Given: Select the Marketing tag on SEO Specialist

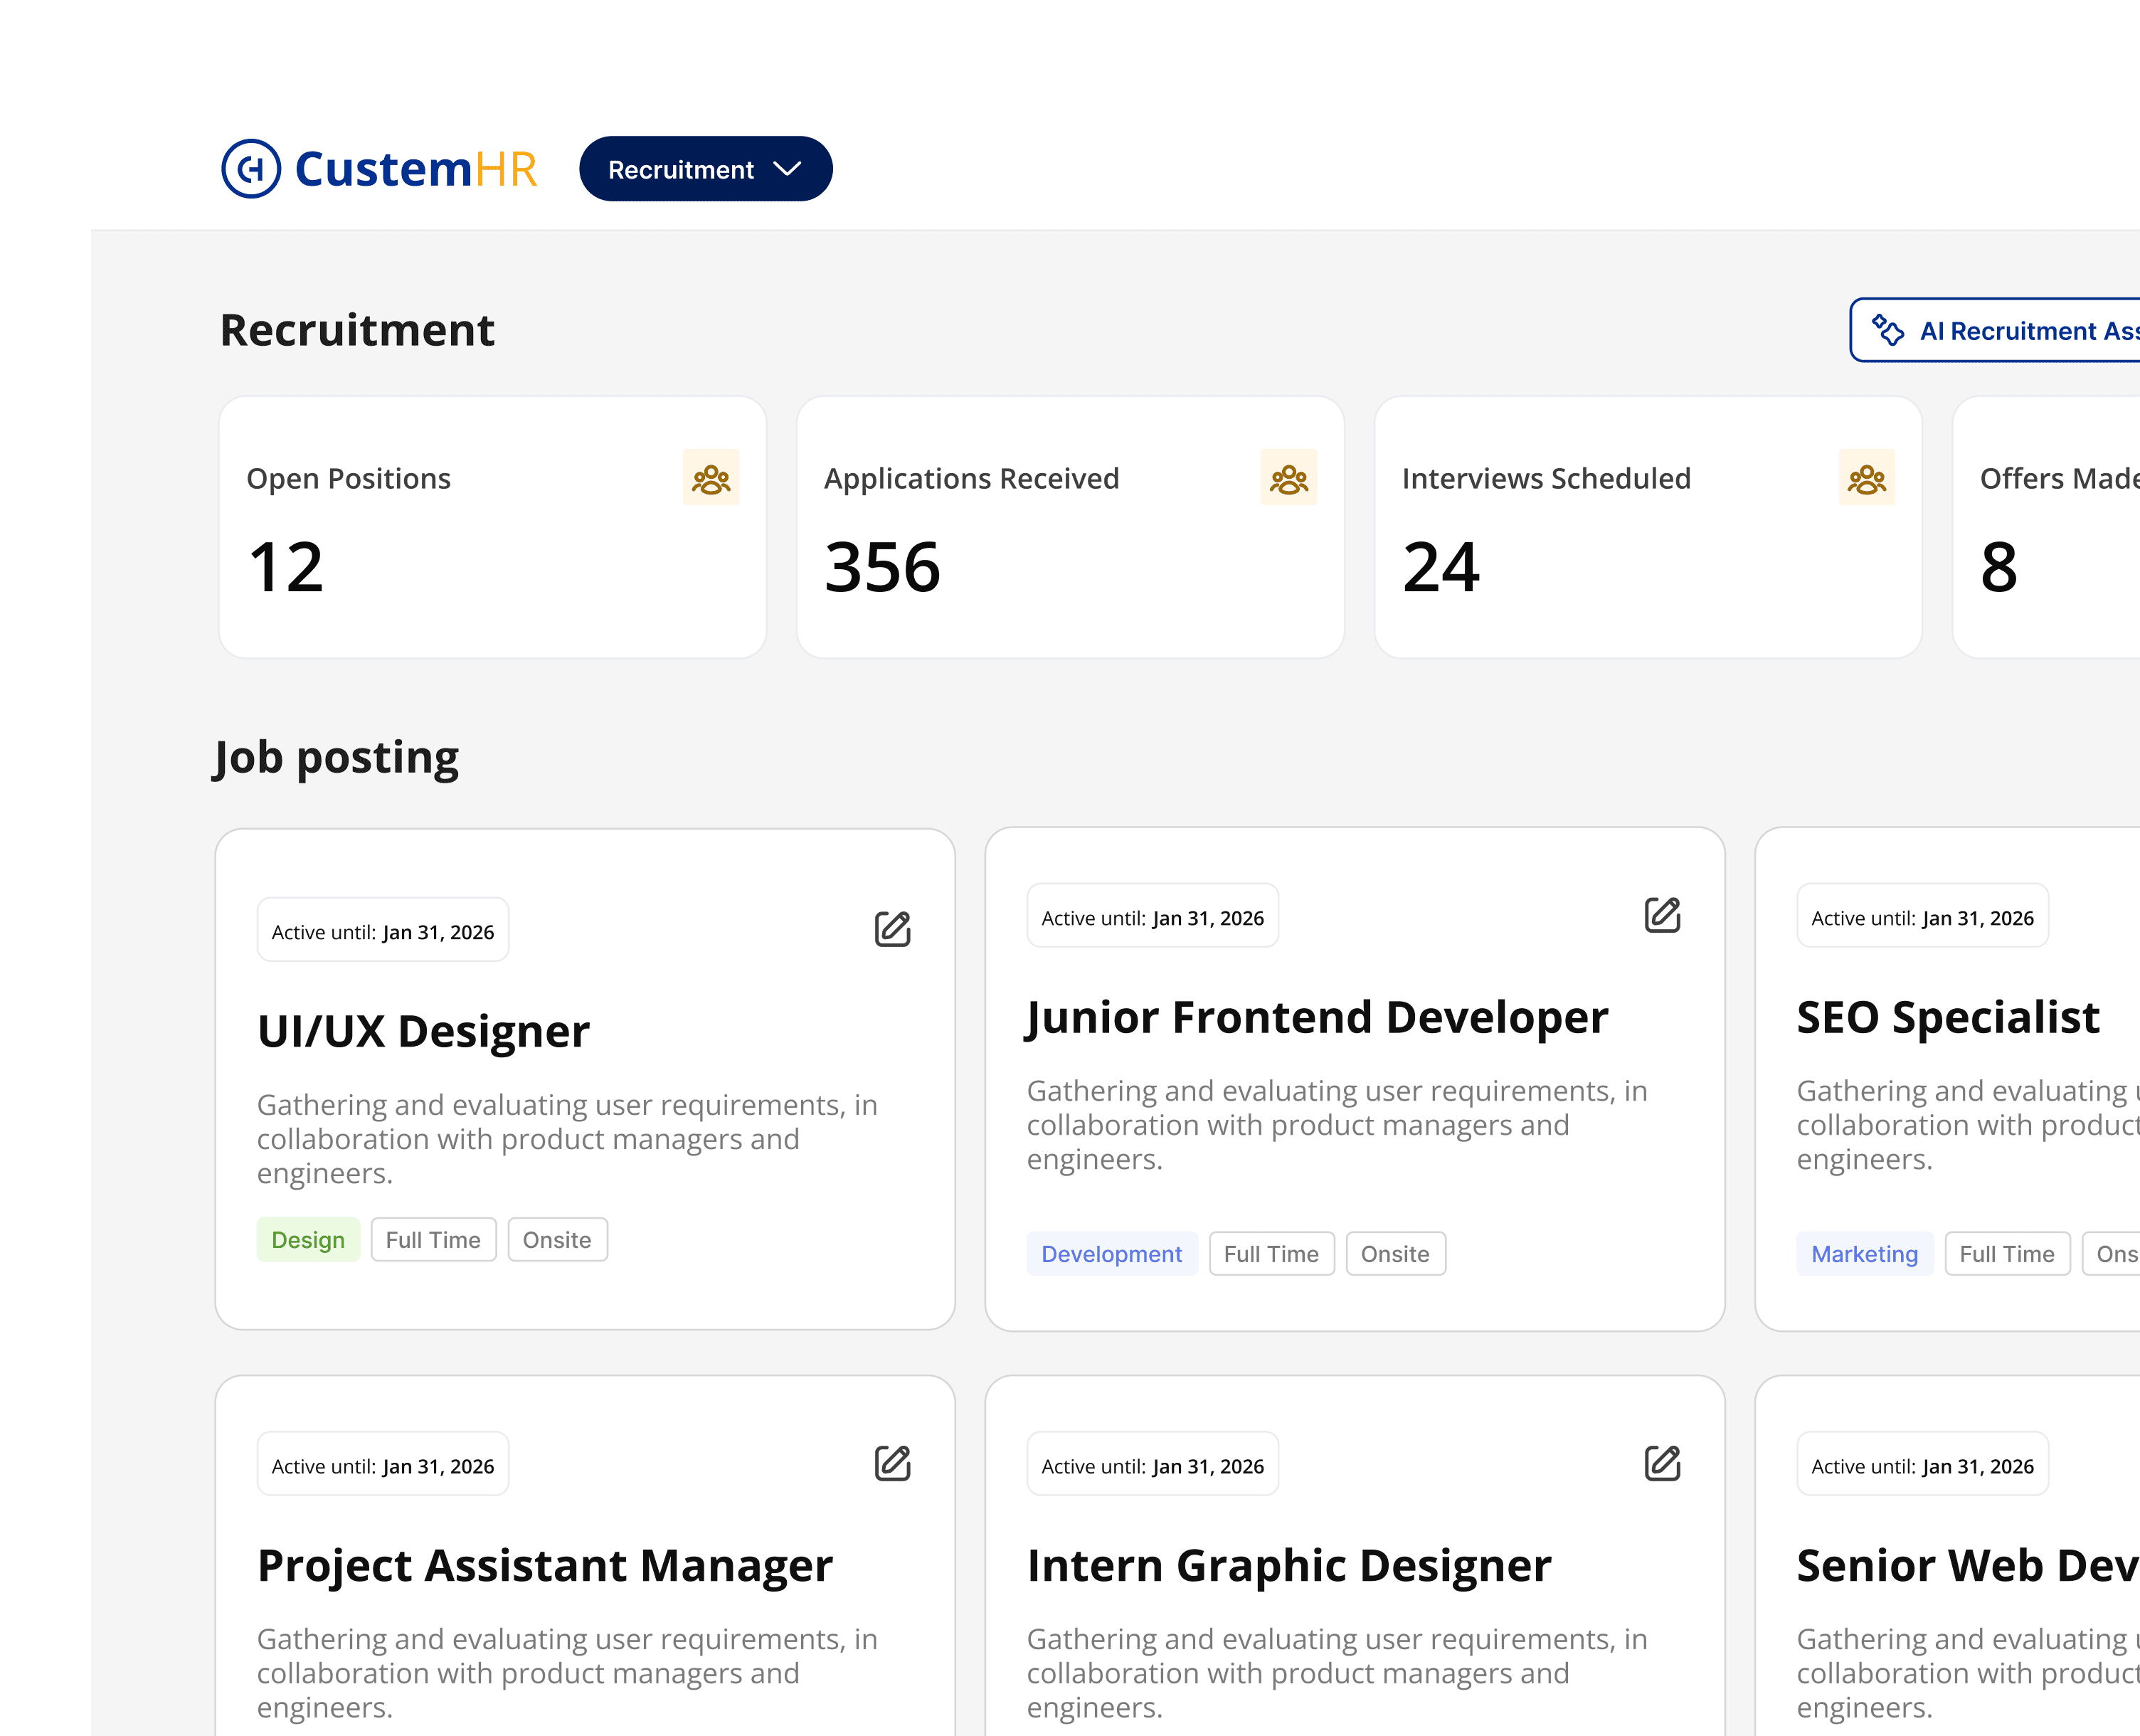Looking at the screenshot, I should click(x=1865, y=1254).
